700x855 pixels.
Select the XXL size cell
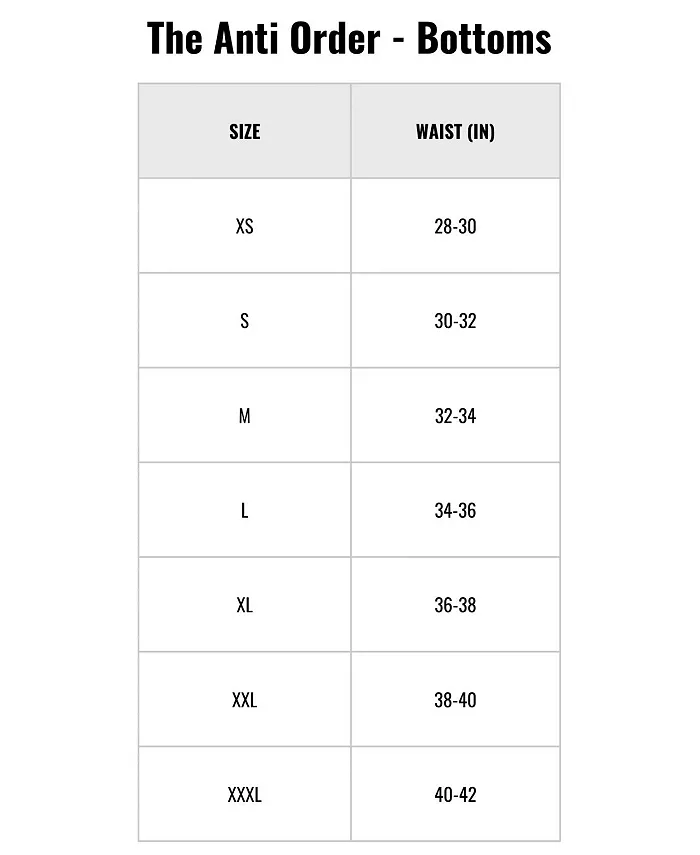[244, 700]
